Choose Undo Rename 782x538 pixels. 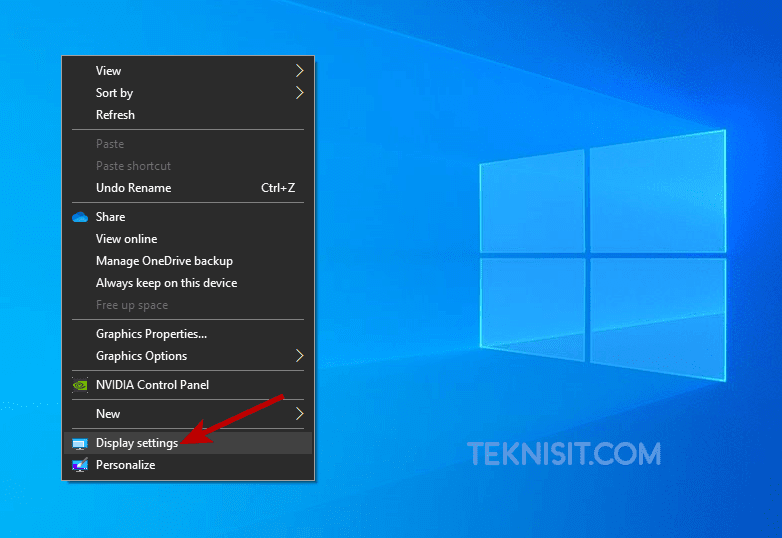click(x=188, y=187)
